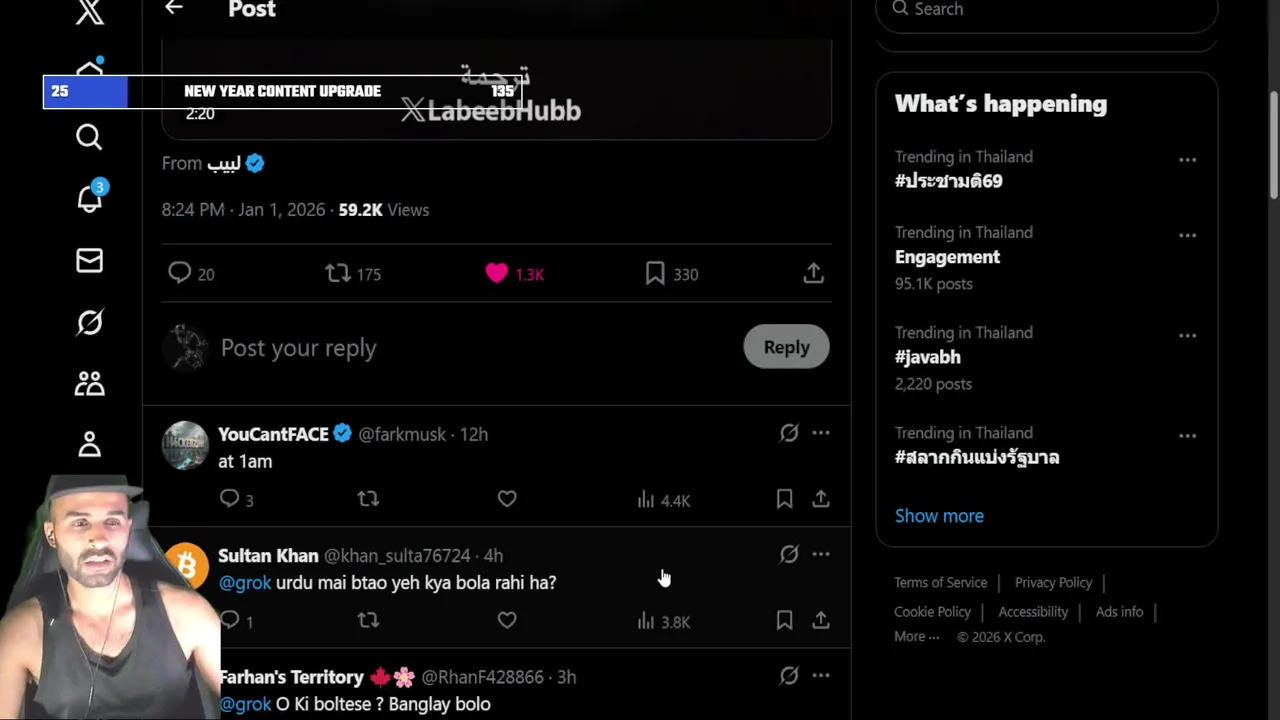Bookmark the main post with 330 saves
The width and height of the screenshot is (1280, 720).
pos(655,273)
